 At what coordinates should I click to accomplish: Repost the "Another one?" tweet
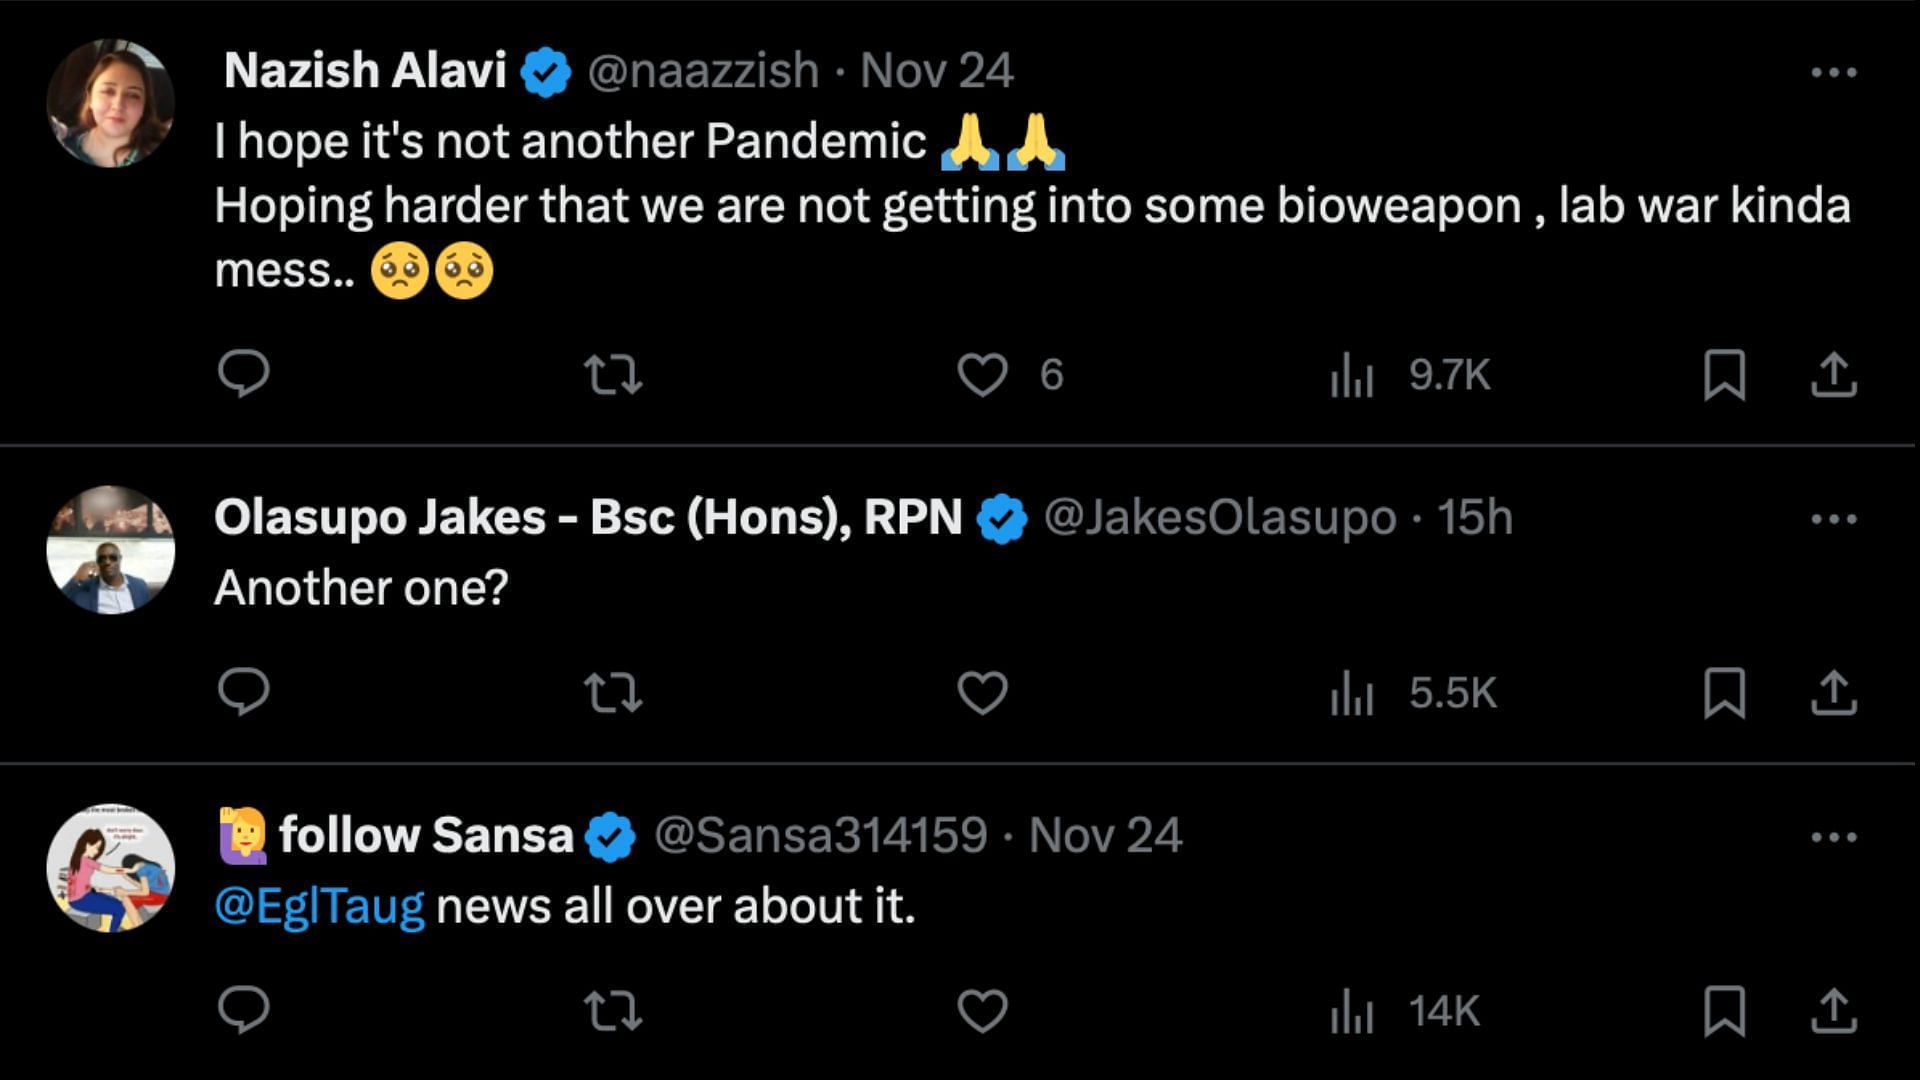click(x=612, y=692)
